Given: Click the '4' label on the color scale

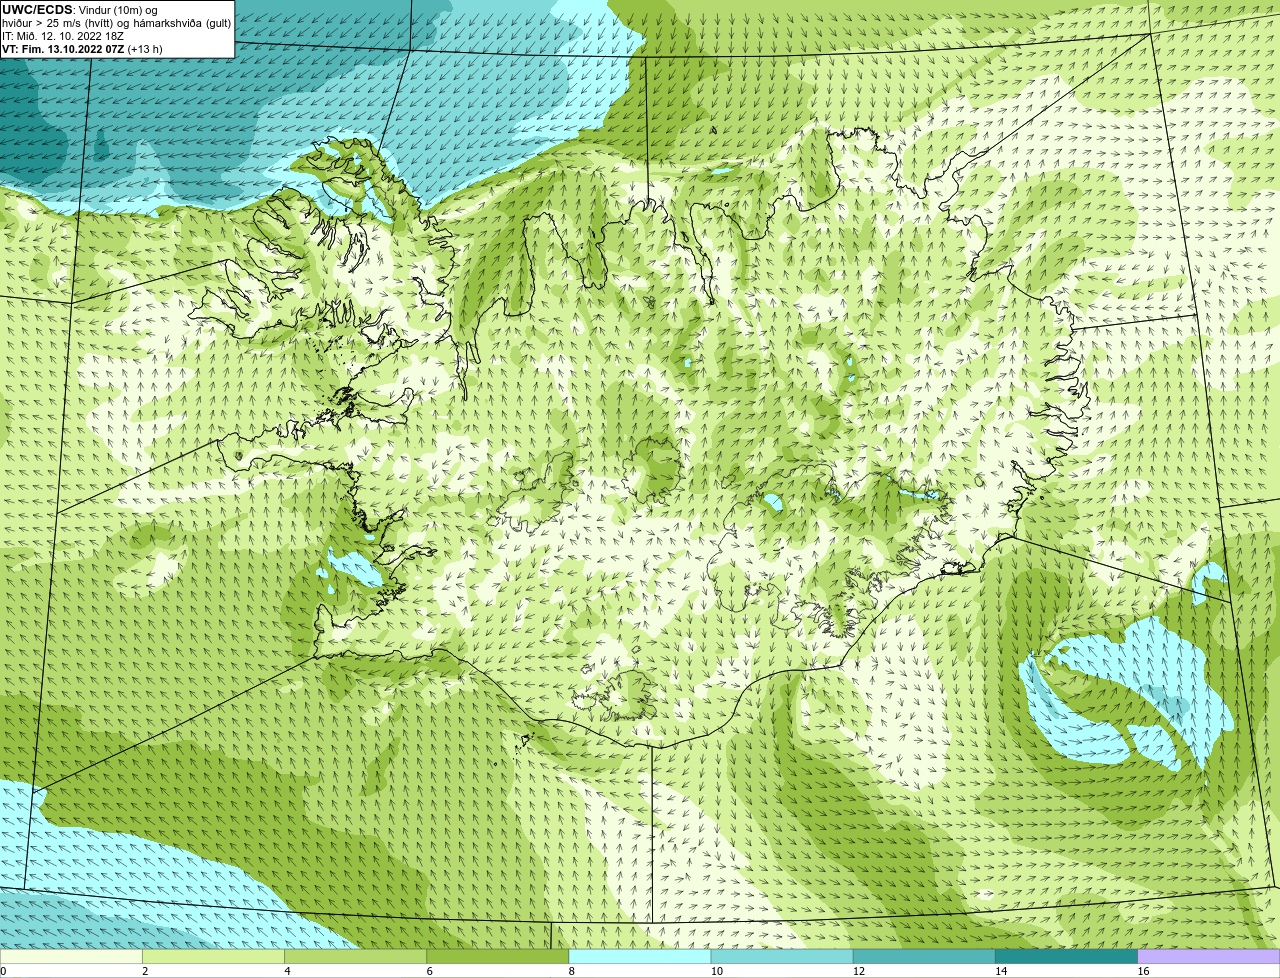Looking at the screenshot, I should (287, 971).
